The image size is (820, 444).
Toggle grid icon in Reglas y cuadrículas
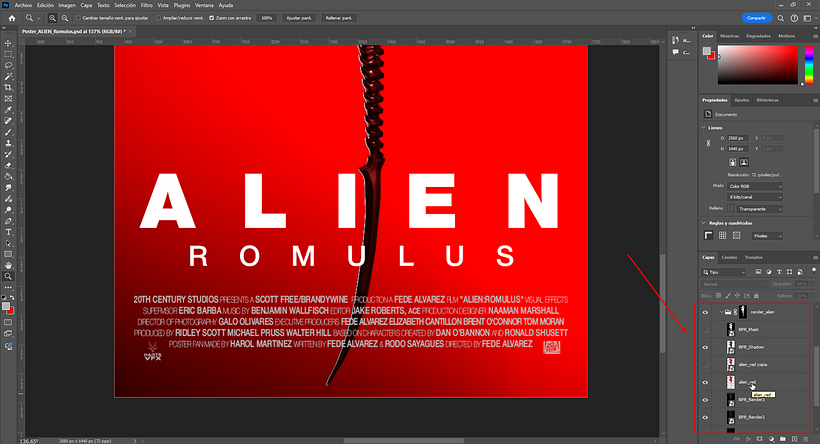[x=722, y=235]
